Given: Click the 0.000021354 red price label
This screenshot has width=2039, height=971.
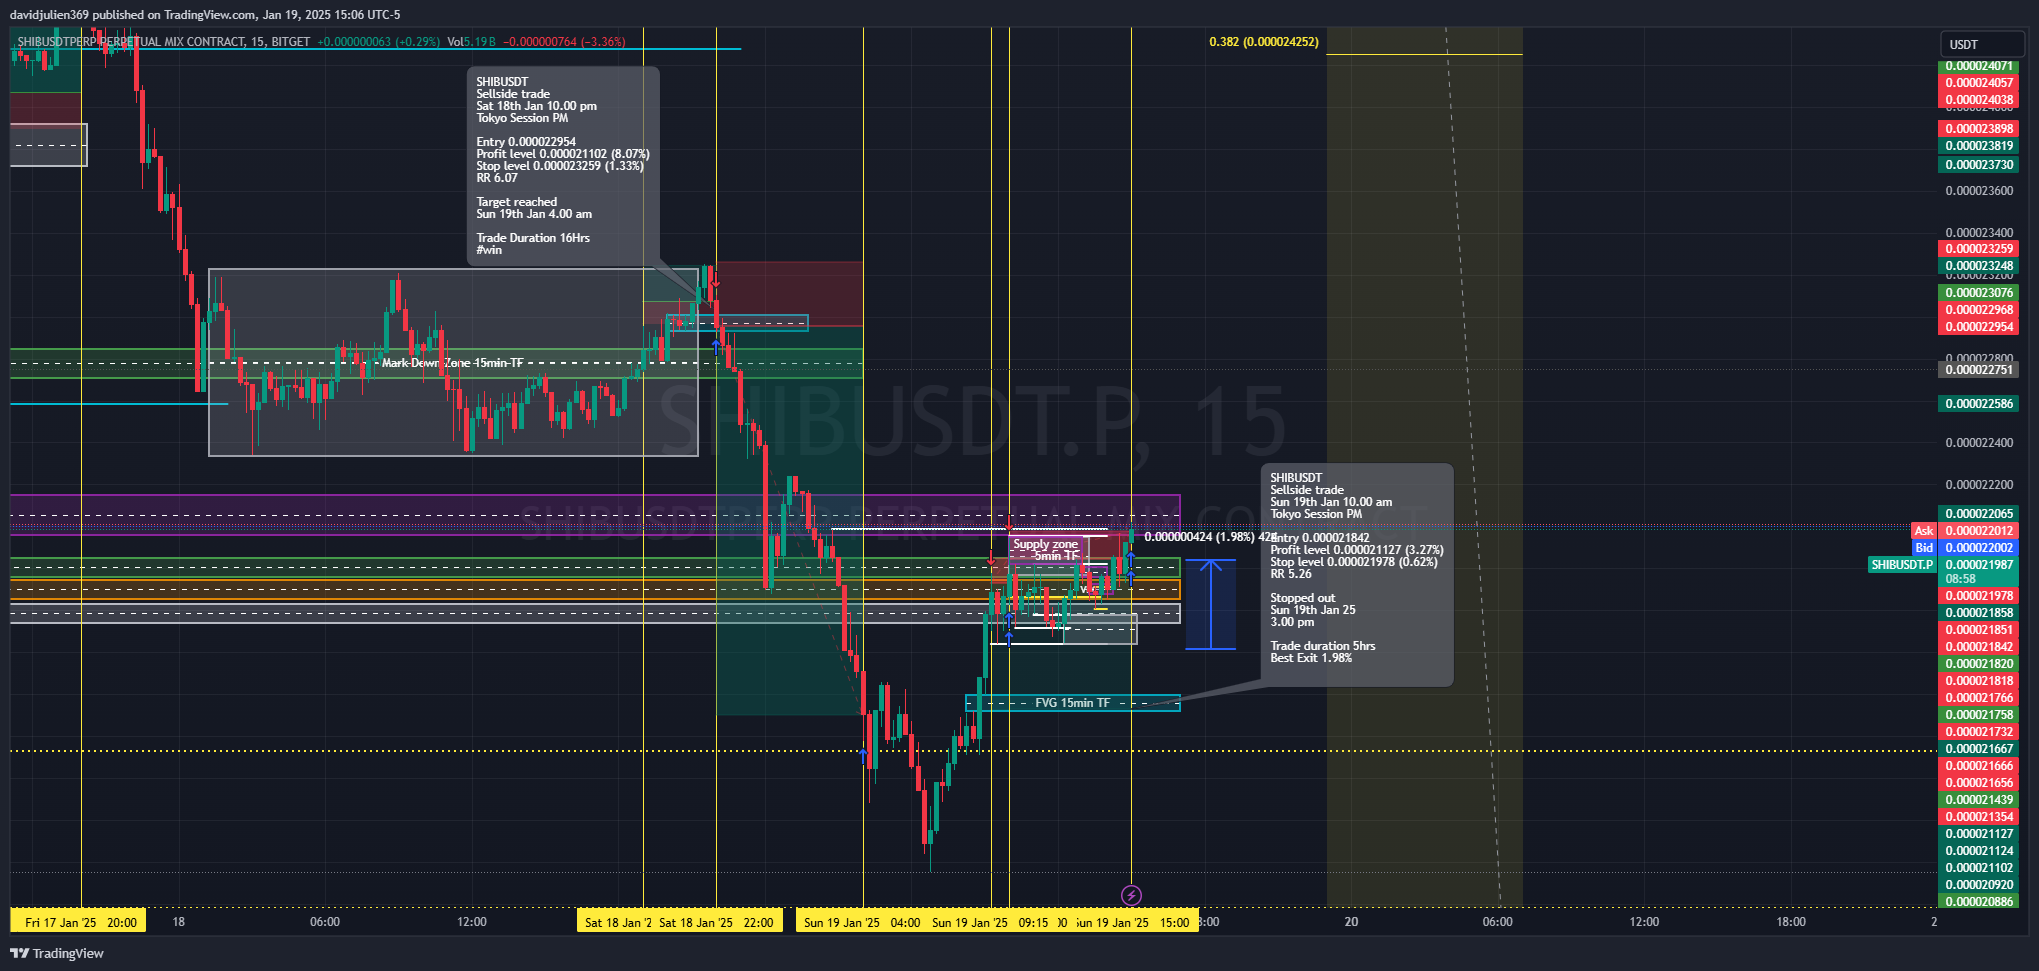Looking at the screenshot, I should [1979, 817].
